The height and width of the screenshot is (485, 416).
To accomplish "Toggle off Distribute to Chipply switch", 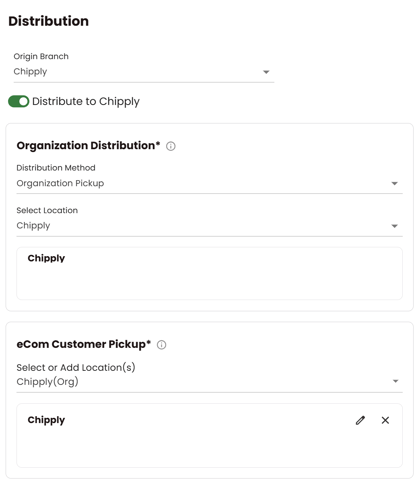I will click(19, 101).
